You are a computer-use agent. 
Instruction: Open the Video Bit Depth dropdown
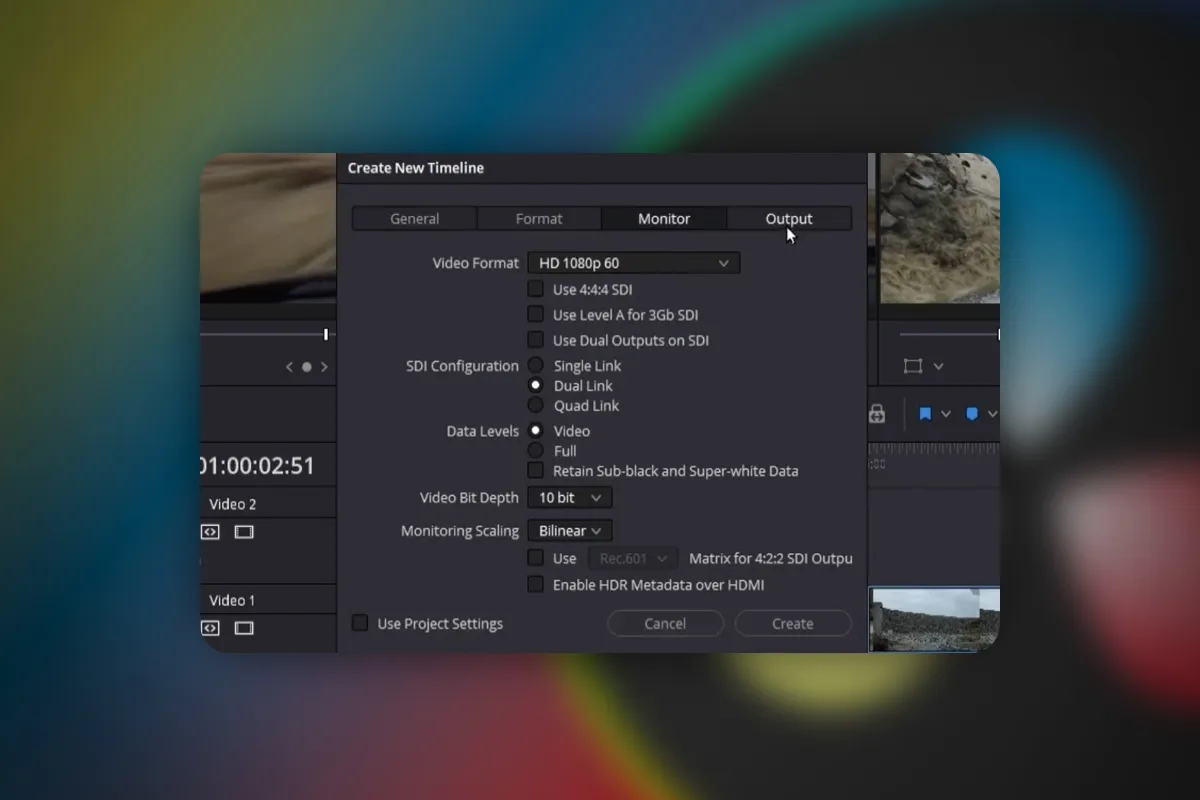pos(570,497)
